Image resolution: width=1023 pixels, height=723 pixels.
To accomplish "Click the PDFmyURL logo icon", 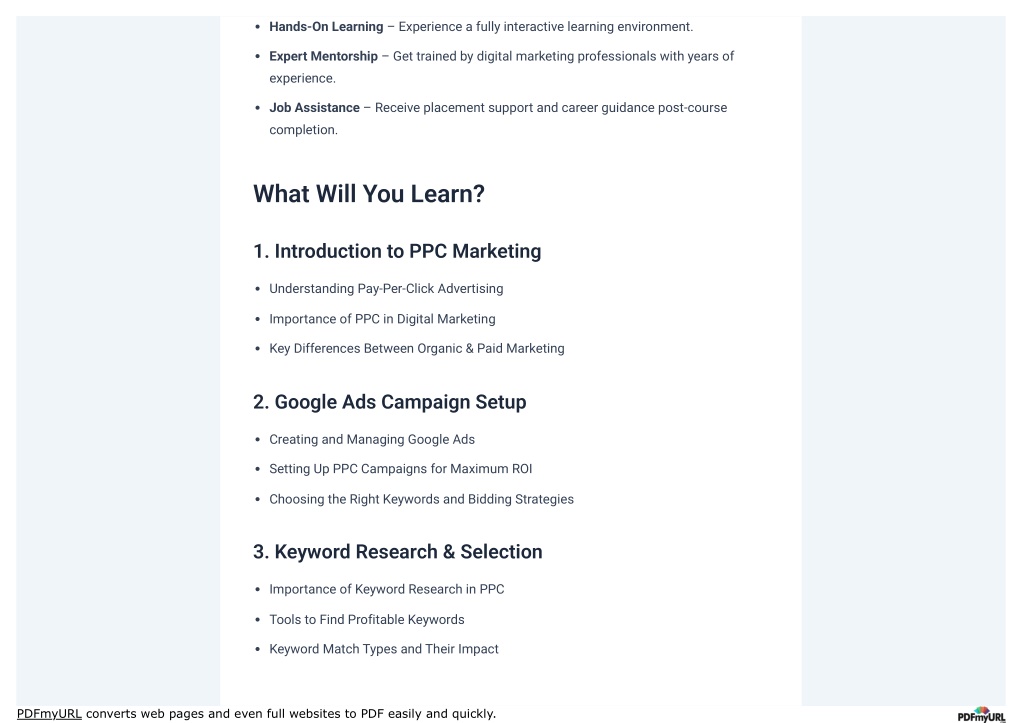I will point(981,715).
